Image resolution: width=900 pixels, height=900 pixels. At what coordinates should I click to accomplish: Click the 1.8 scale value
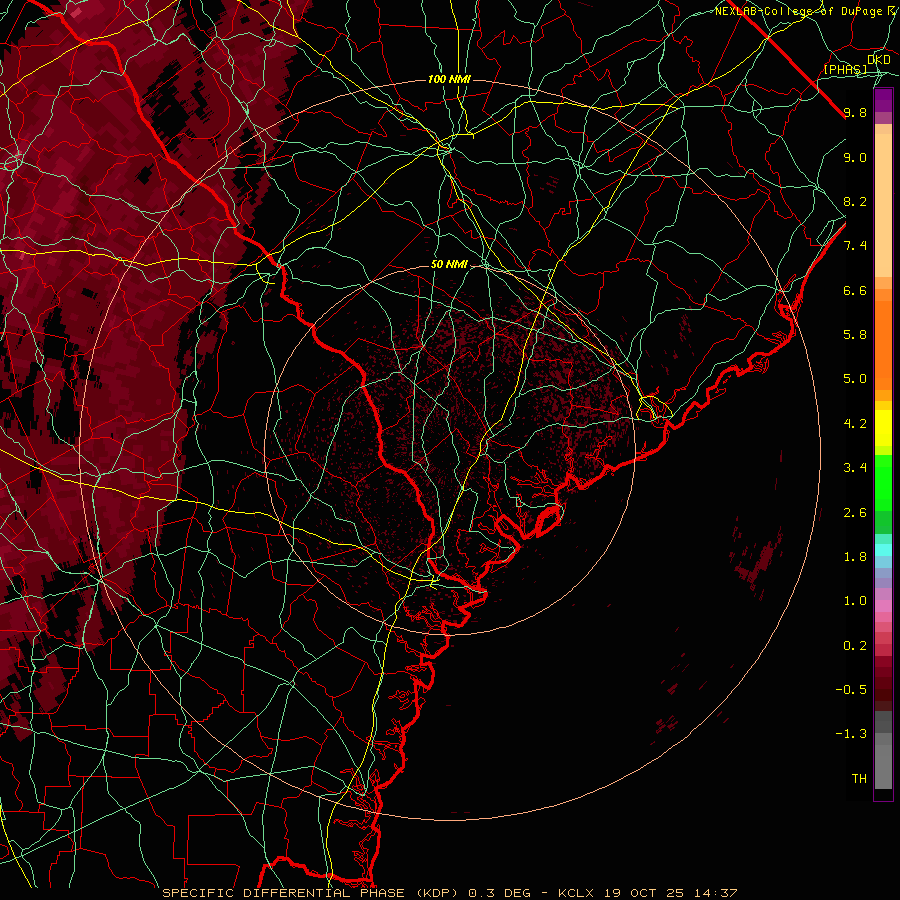(855, 557)
